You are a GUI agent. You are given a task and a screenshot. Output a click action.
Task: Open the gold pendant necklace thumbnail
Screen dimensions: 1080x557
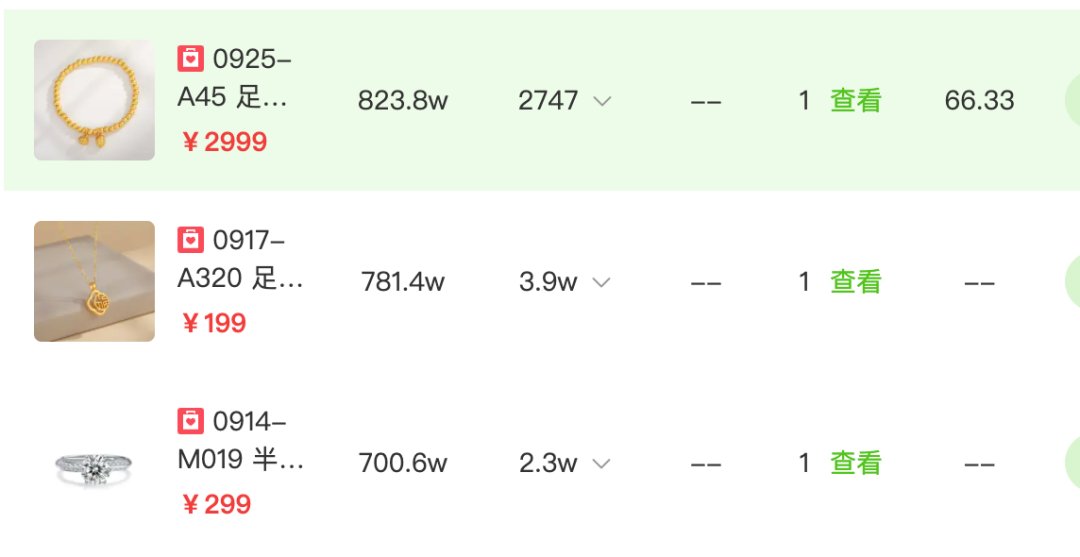94,281
